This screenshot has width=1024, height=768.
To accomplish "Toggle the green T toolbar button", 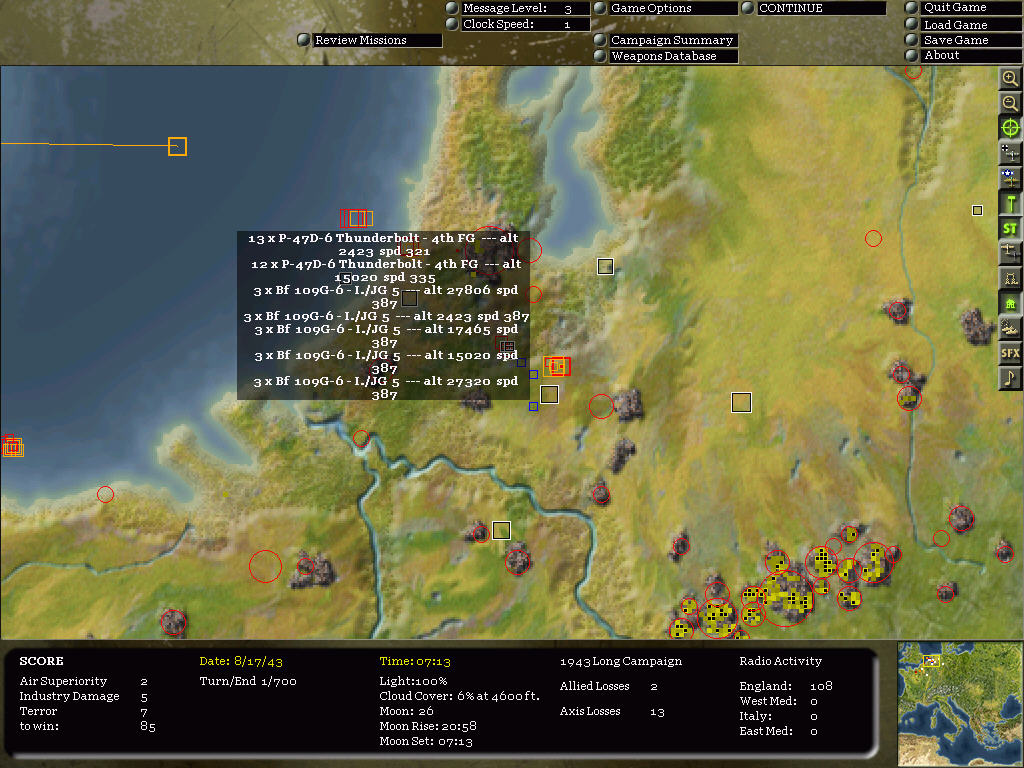I will (x=1010, y=203).
